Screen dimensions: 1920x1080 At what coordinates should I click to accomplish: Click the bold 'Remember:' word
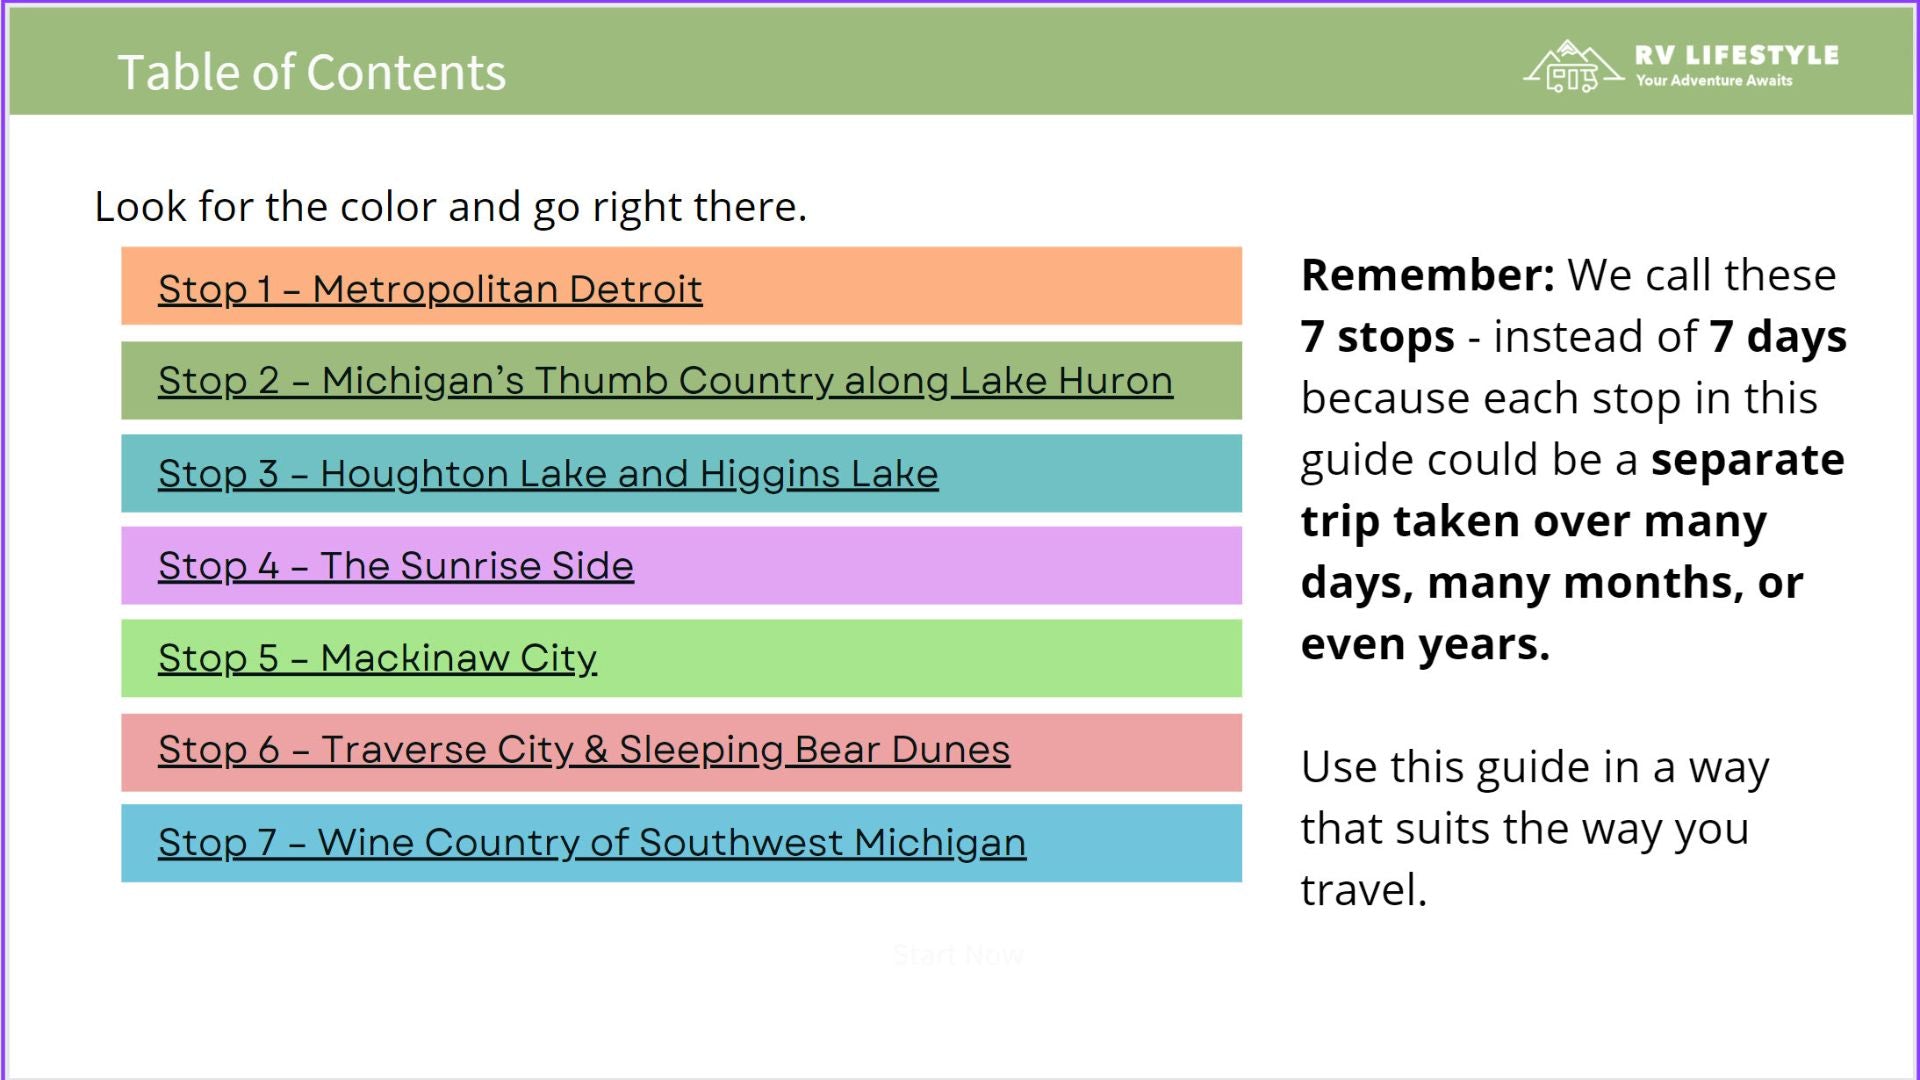(x=1427, y=275)
